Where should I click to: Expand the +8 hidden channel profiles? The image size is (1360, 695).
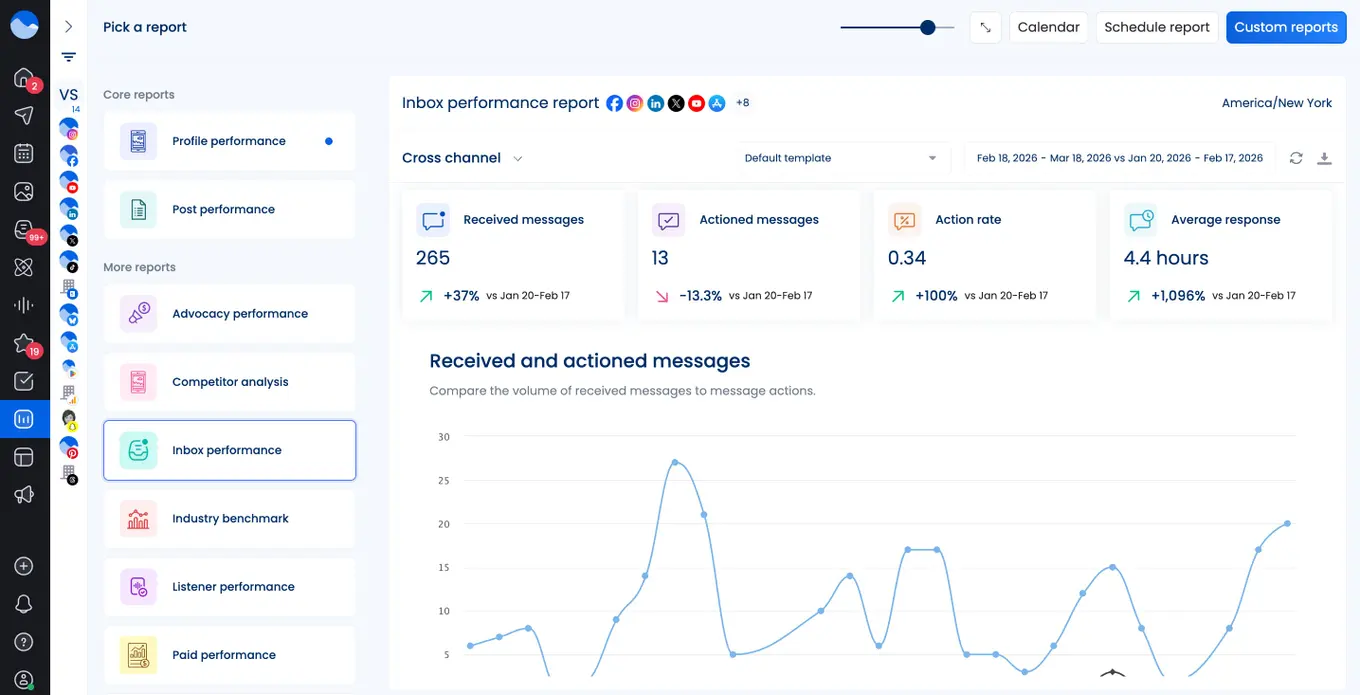pos(743,102)
